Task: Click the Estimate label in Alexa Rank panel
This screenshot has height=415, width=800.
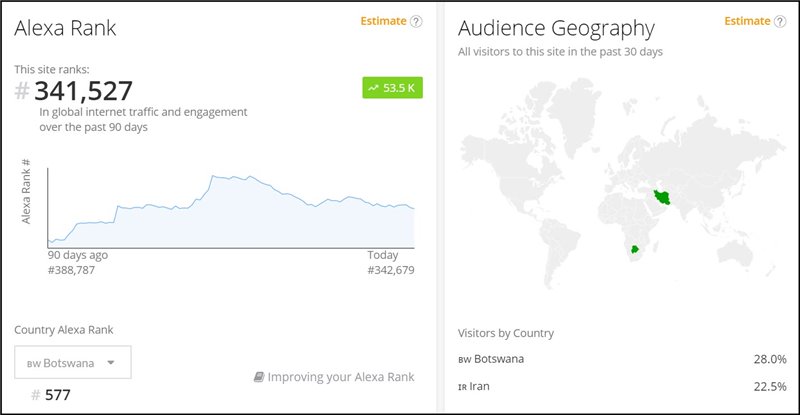Action: point(383,21)
